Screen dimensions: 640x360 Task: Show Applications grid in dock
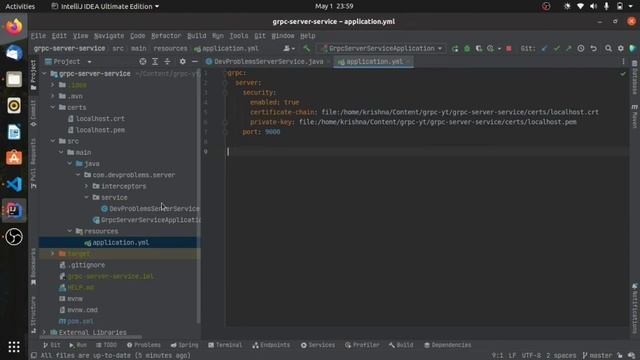pos(14,347)
